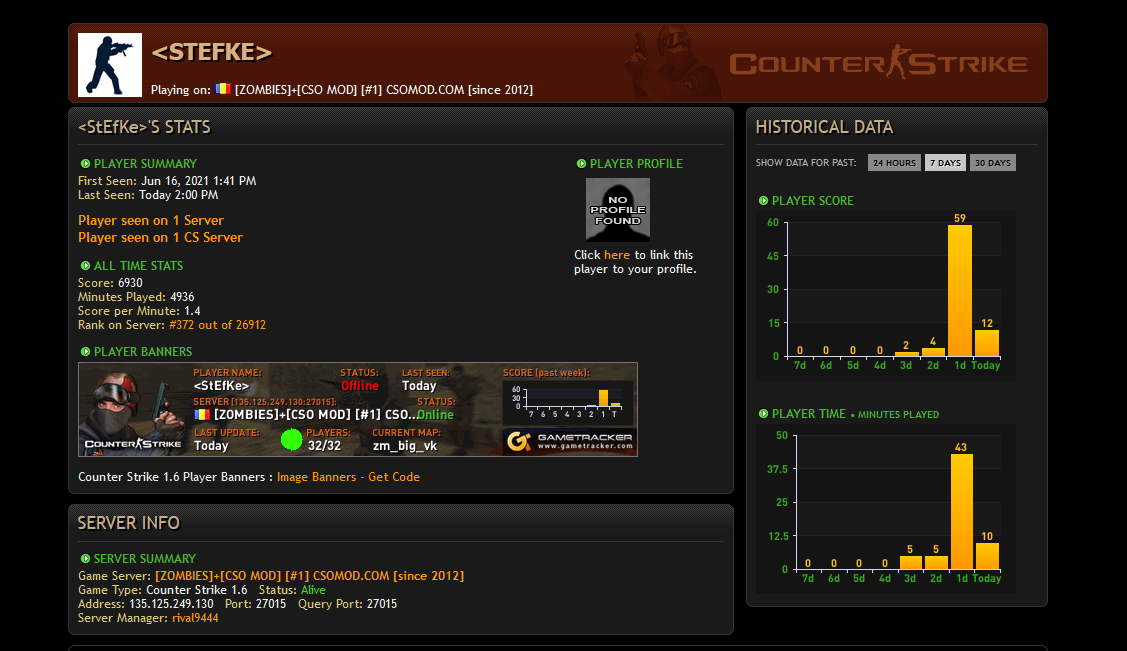Viewport: 1127px width, 651px height.
Task: Click the No Profile Found silhouette image
Action: point(617,210)
